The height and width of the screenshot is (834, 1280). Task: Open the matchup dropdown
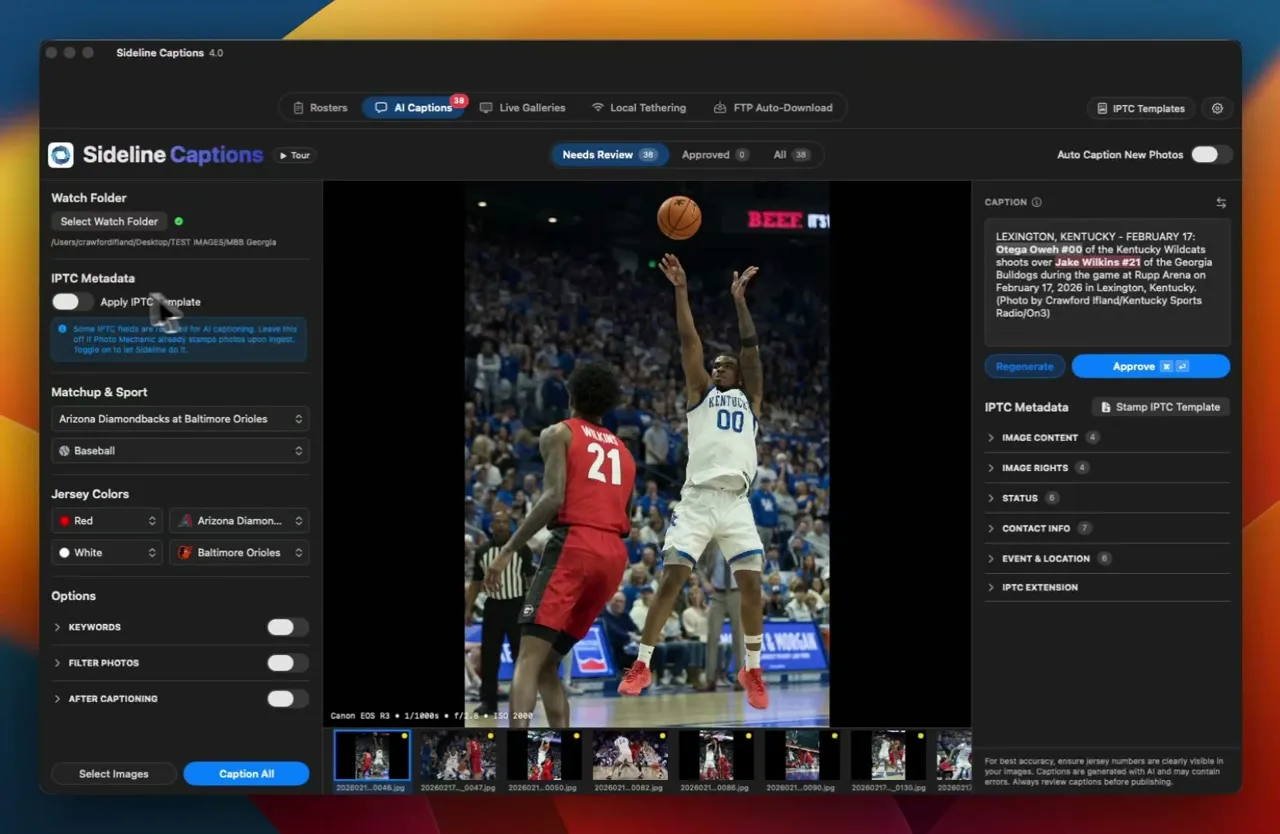click(180, 419)
